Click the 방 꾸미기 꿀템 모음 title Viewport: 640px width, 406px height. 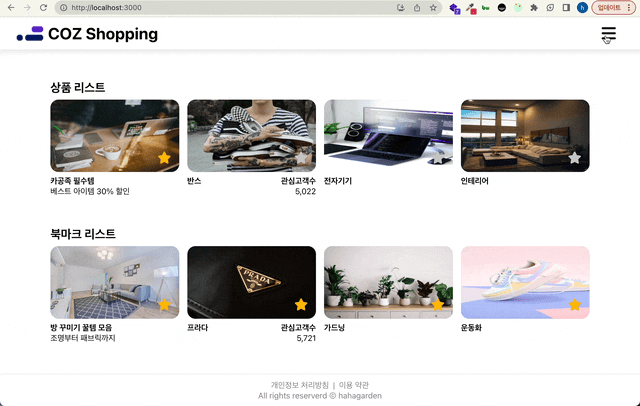coord(81,327)
